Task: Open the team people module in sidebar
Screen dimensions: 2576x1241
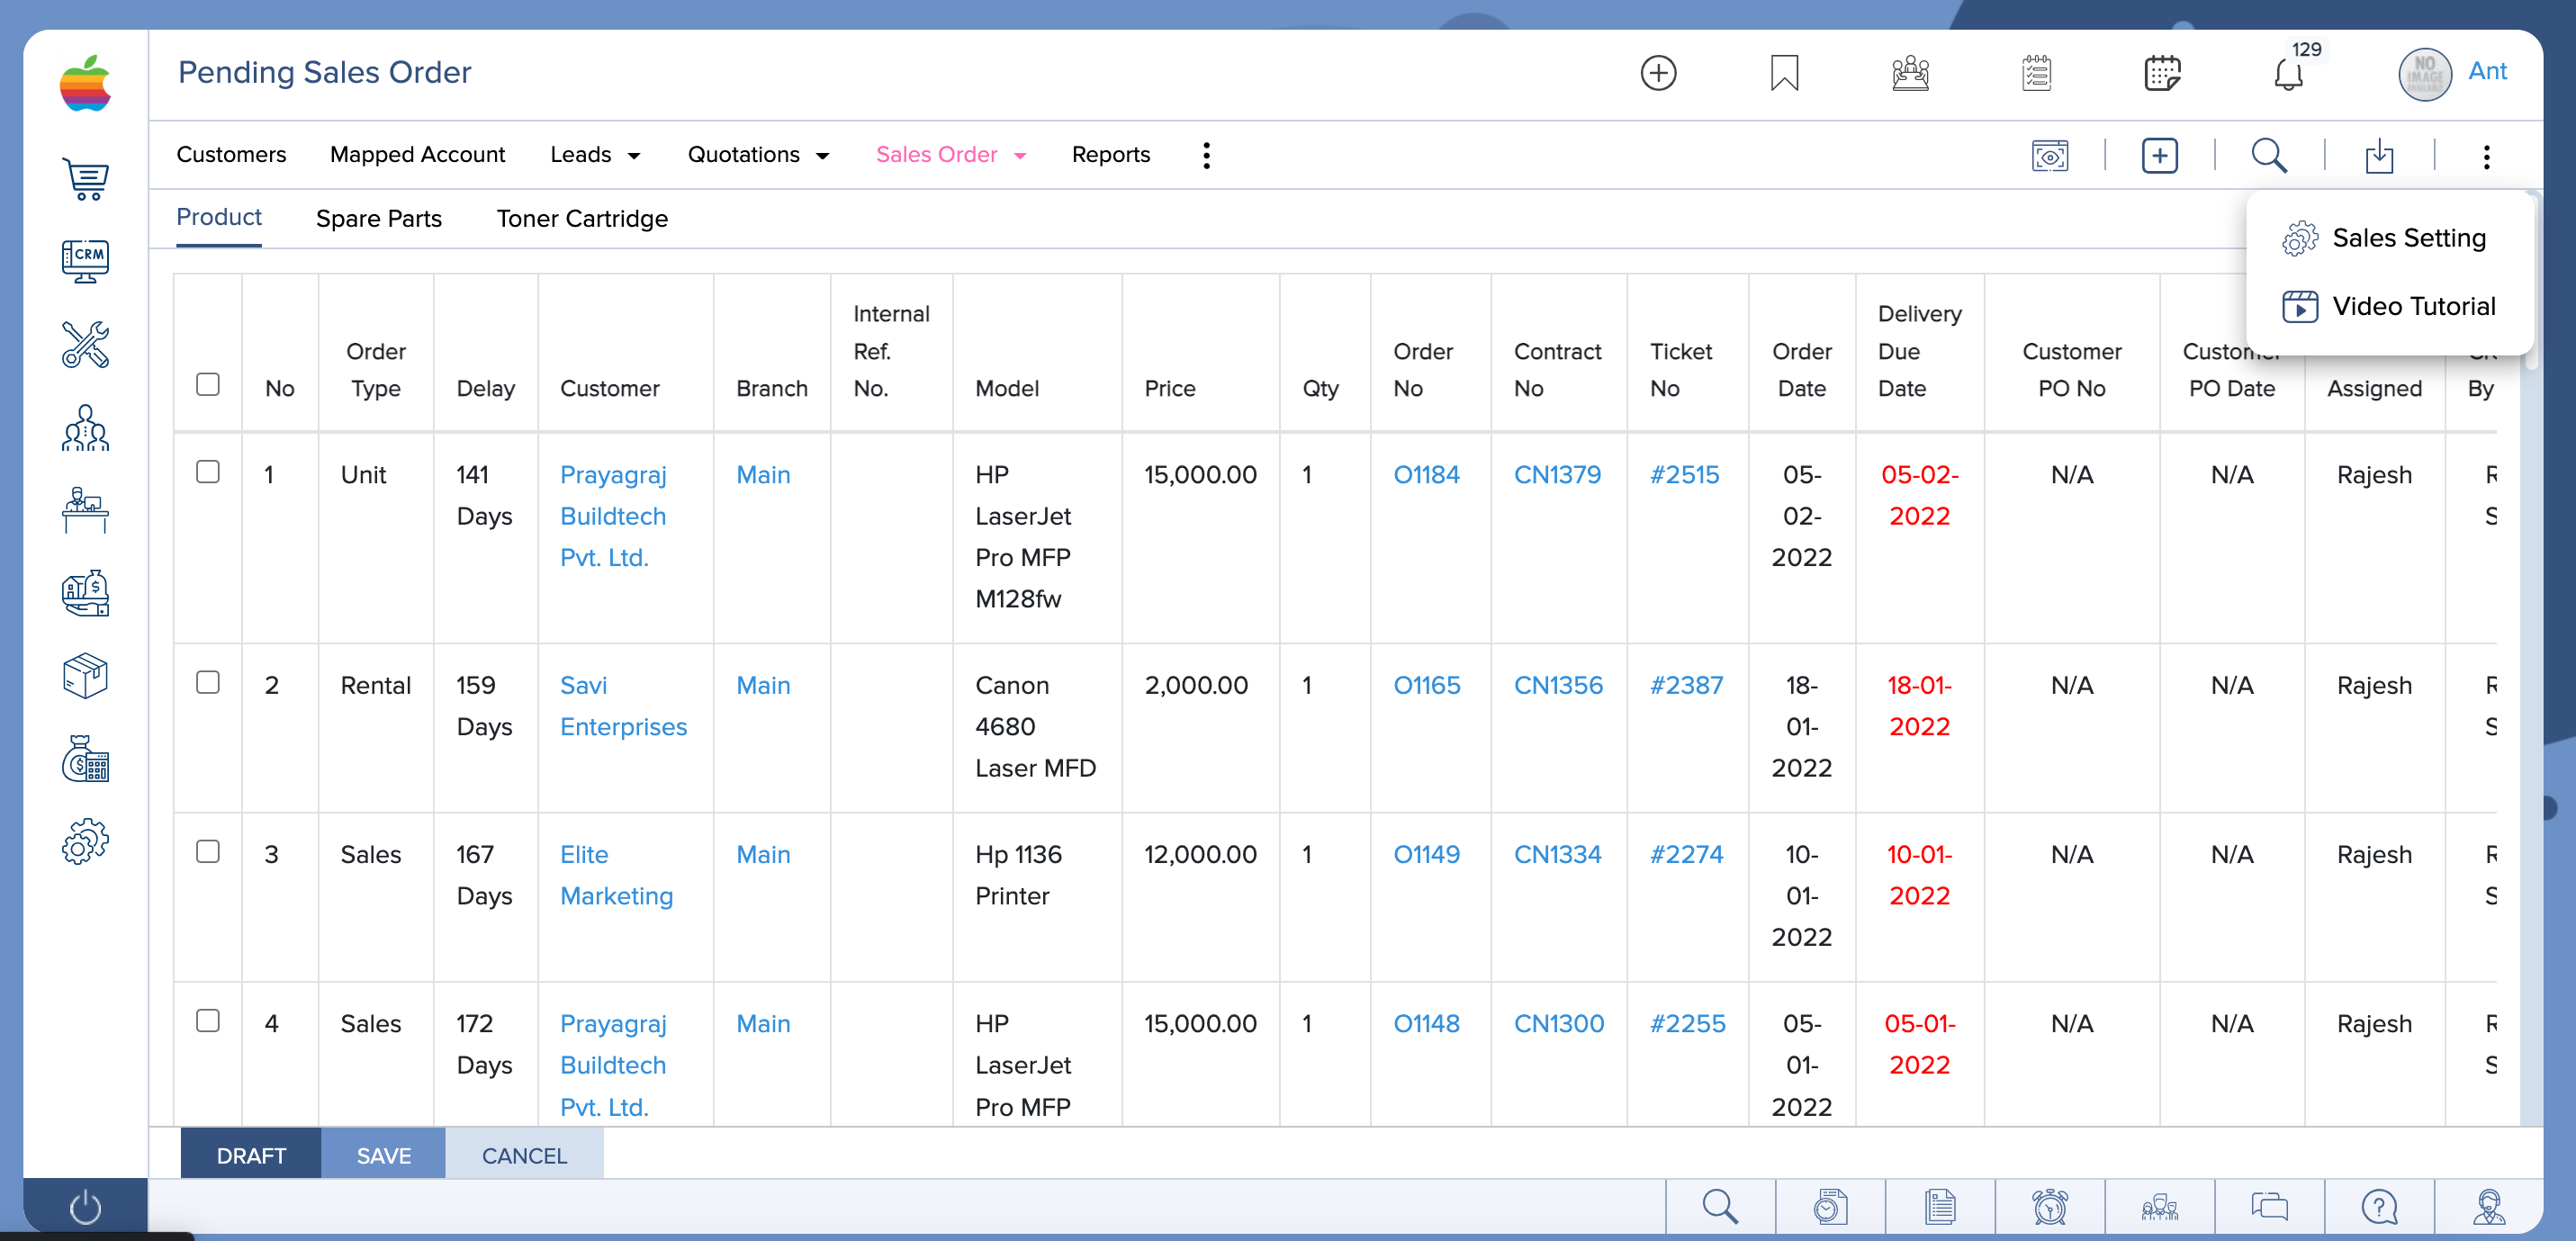Action: (85, 428)
